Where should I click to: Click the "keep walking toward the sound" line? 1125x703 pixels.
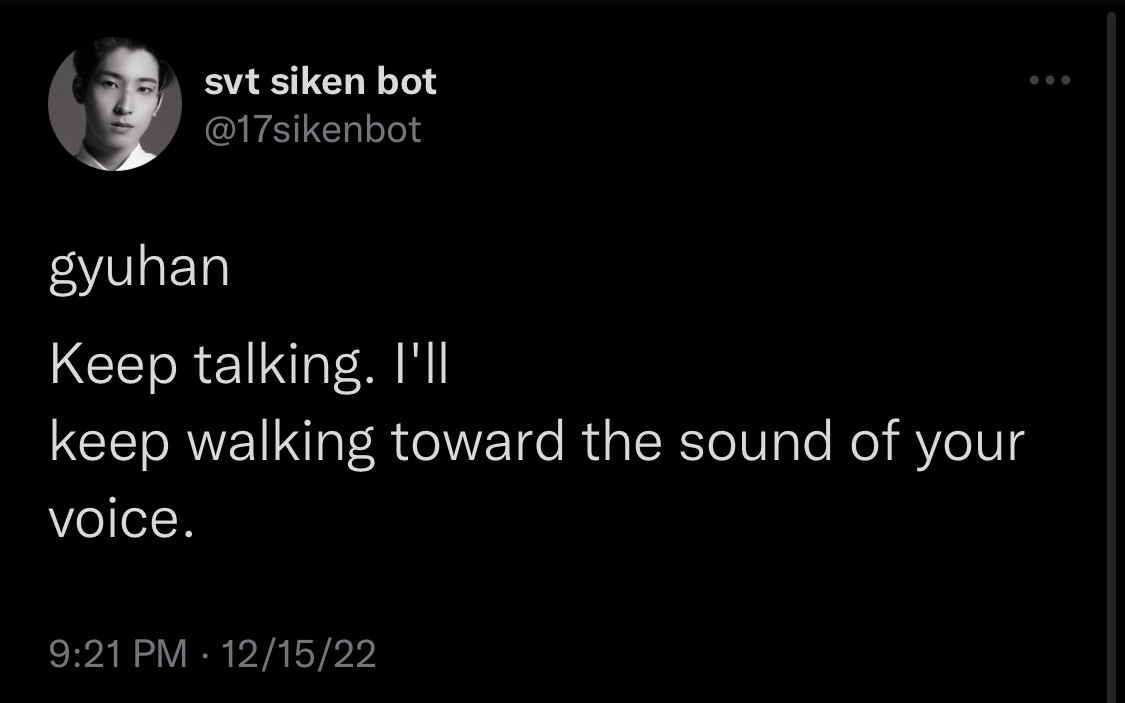(x=537, y=443)
